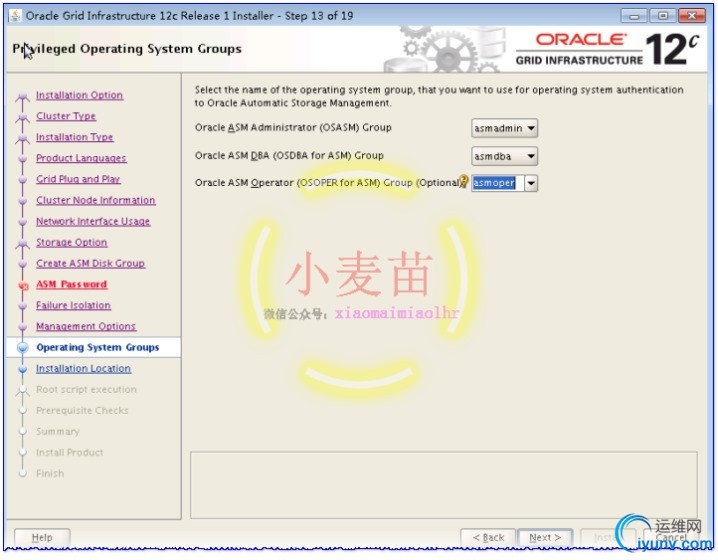Click the disabled Finish step
This screenshot has height=560, width=718.
click(x=50, y=474)
